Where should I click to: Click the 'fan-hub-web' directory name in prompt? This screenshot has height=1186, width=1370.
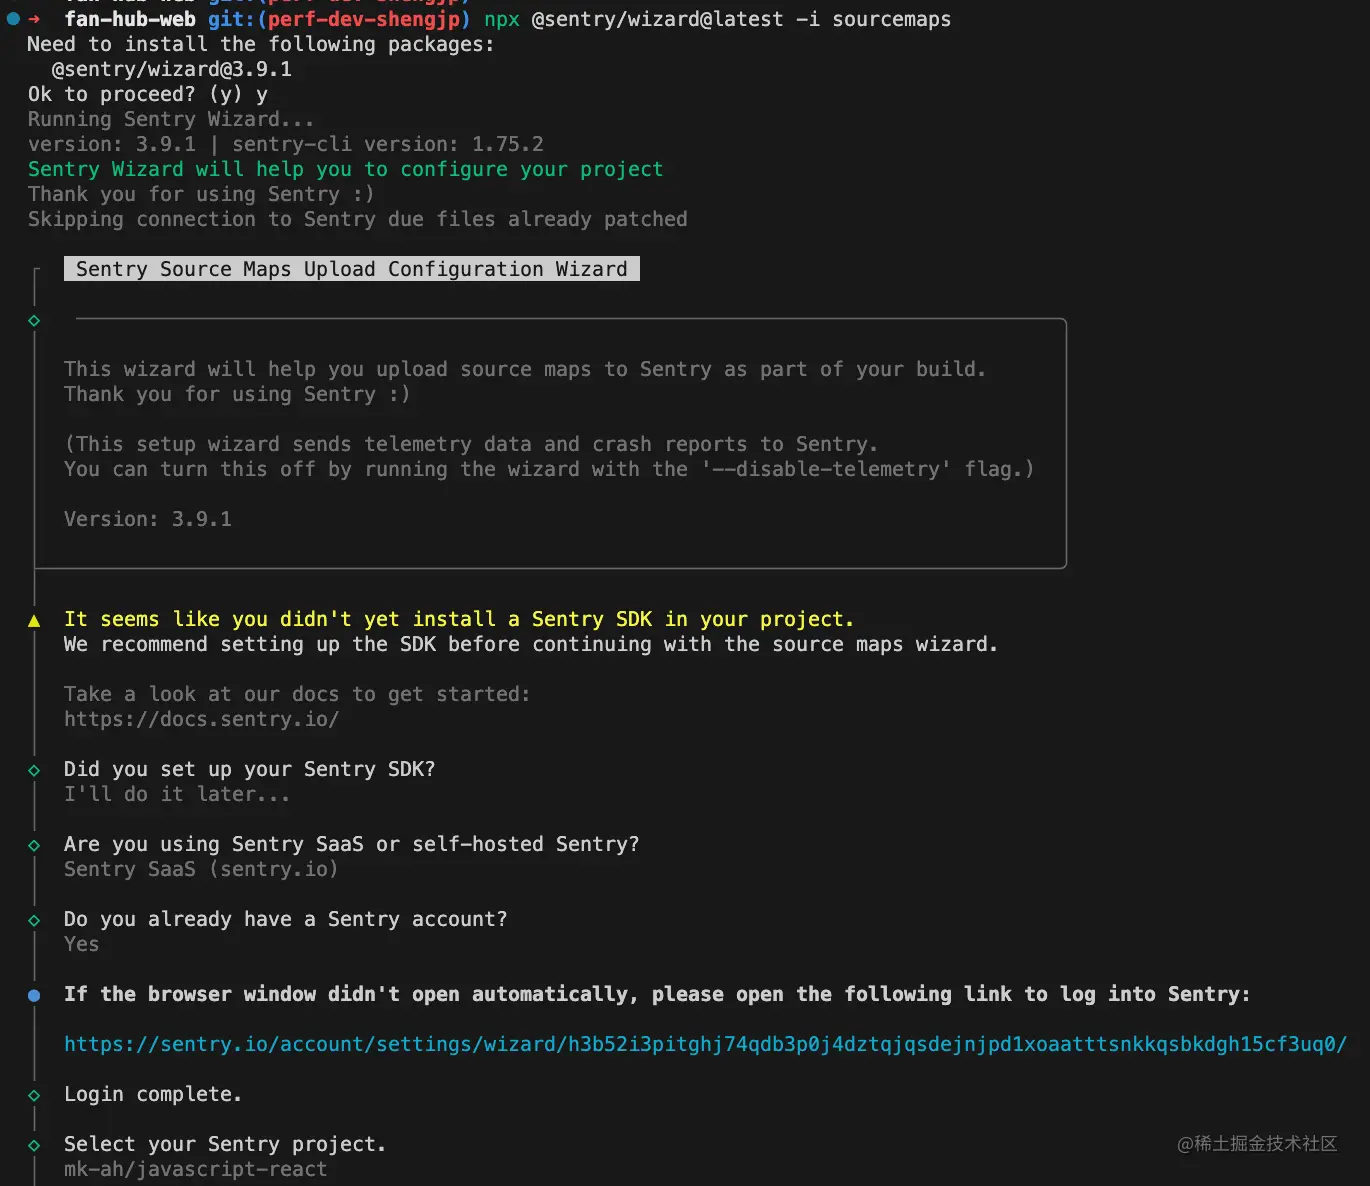tap(130, 19)
